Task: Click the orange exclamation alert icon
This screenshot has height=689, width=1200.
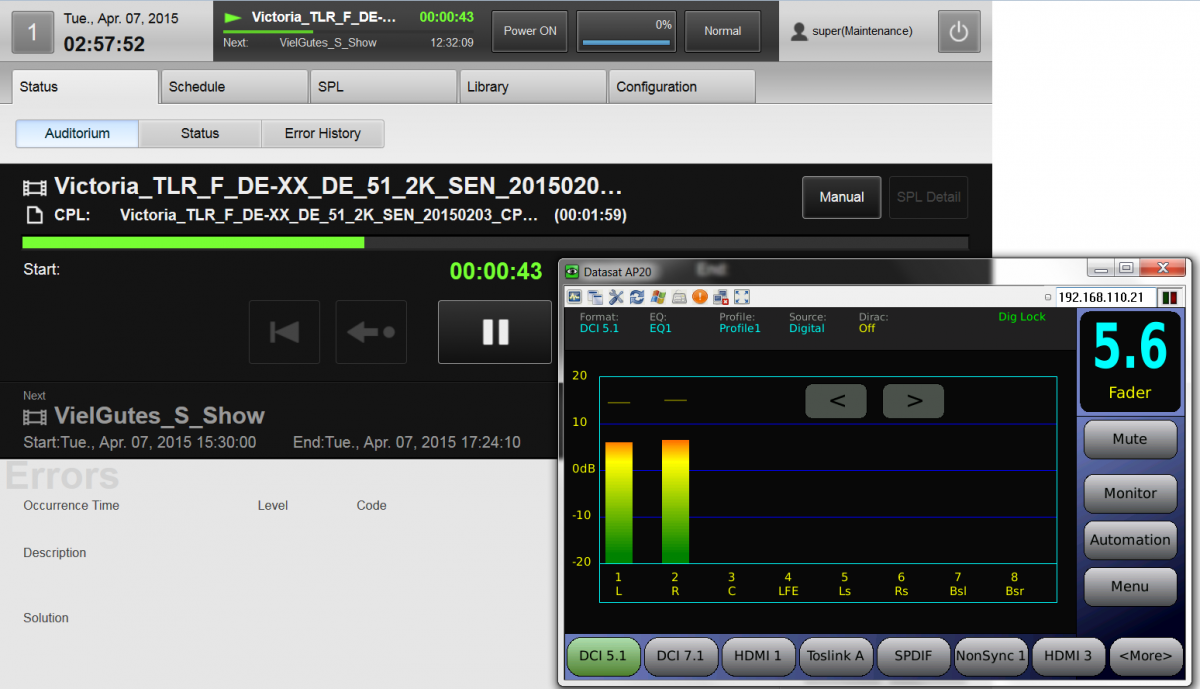Action: click(x=700, y=297)
